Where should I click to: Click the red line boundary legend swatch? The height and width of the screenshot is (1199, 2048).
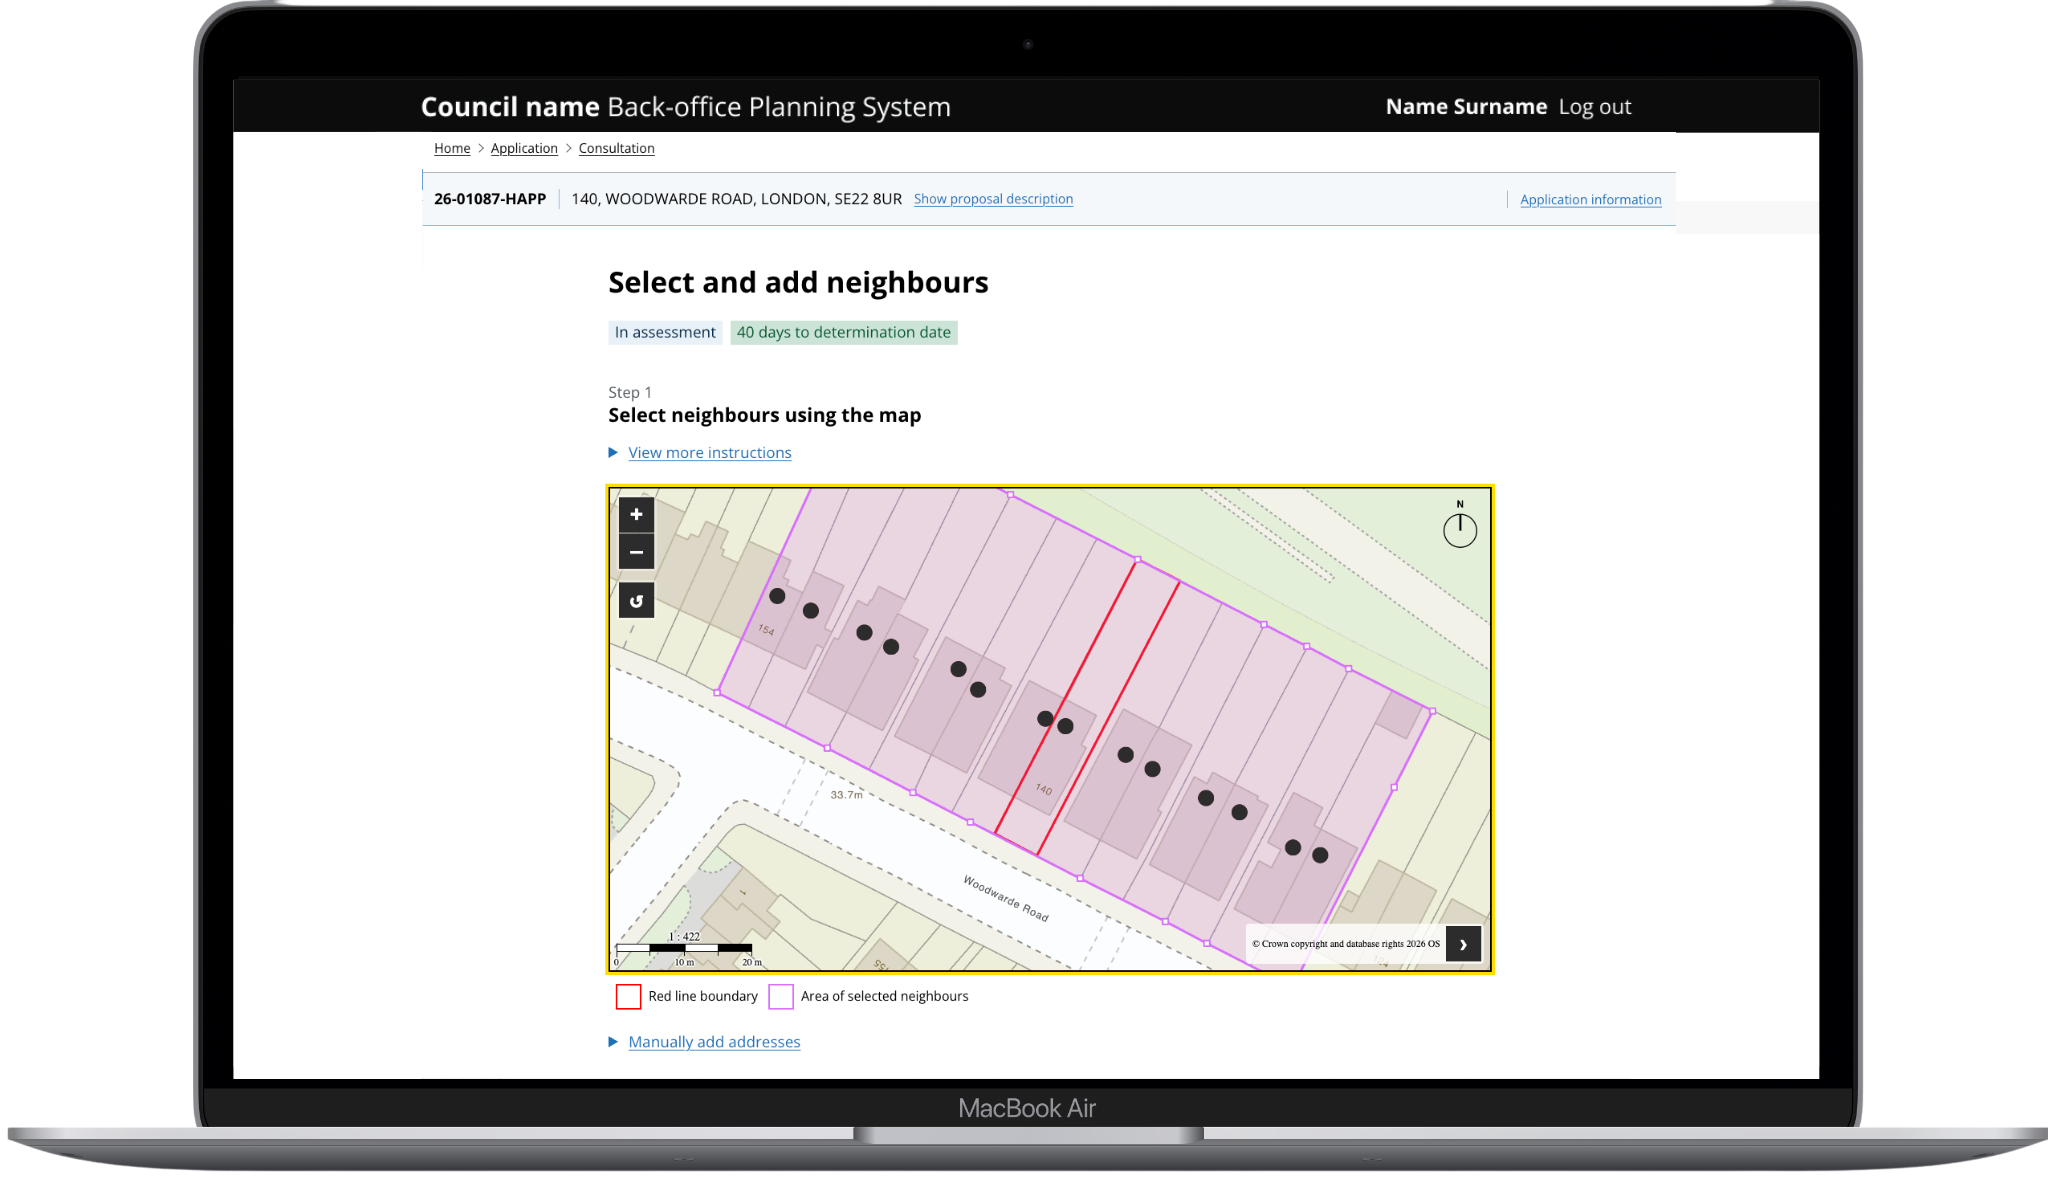[x=628, y=996]
